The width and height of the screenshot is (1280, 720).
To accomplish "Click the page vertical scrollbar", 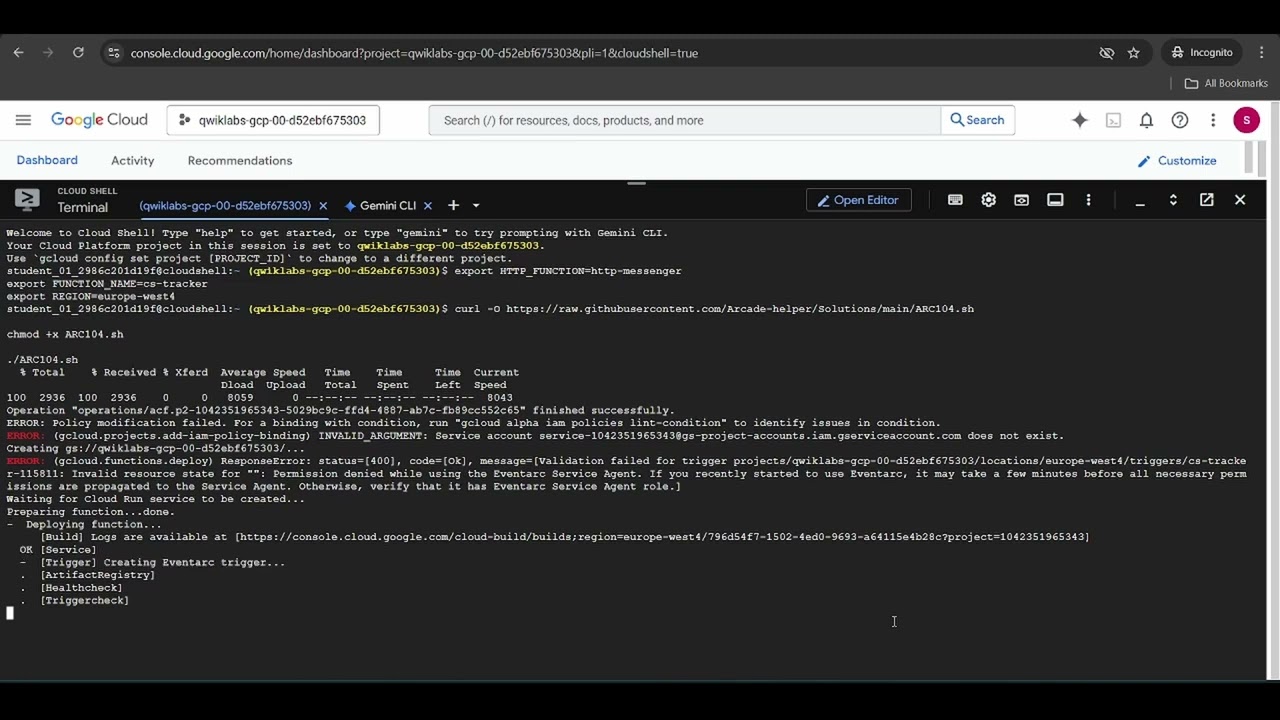I will pos(1275,390).
